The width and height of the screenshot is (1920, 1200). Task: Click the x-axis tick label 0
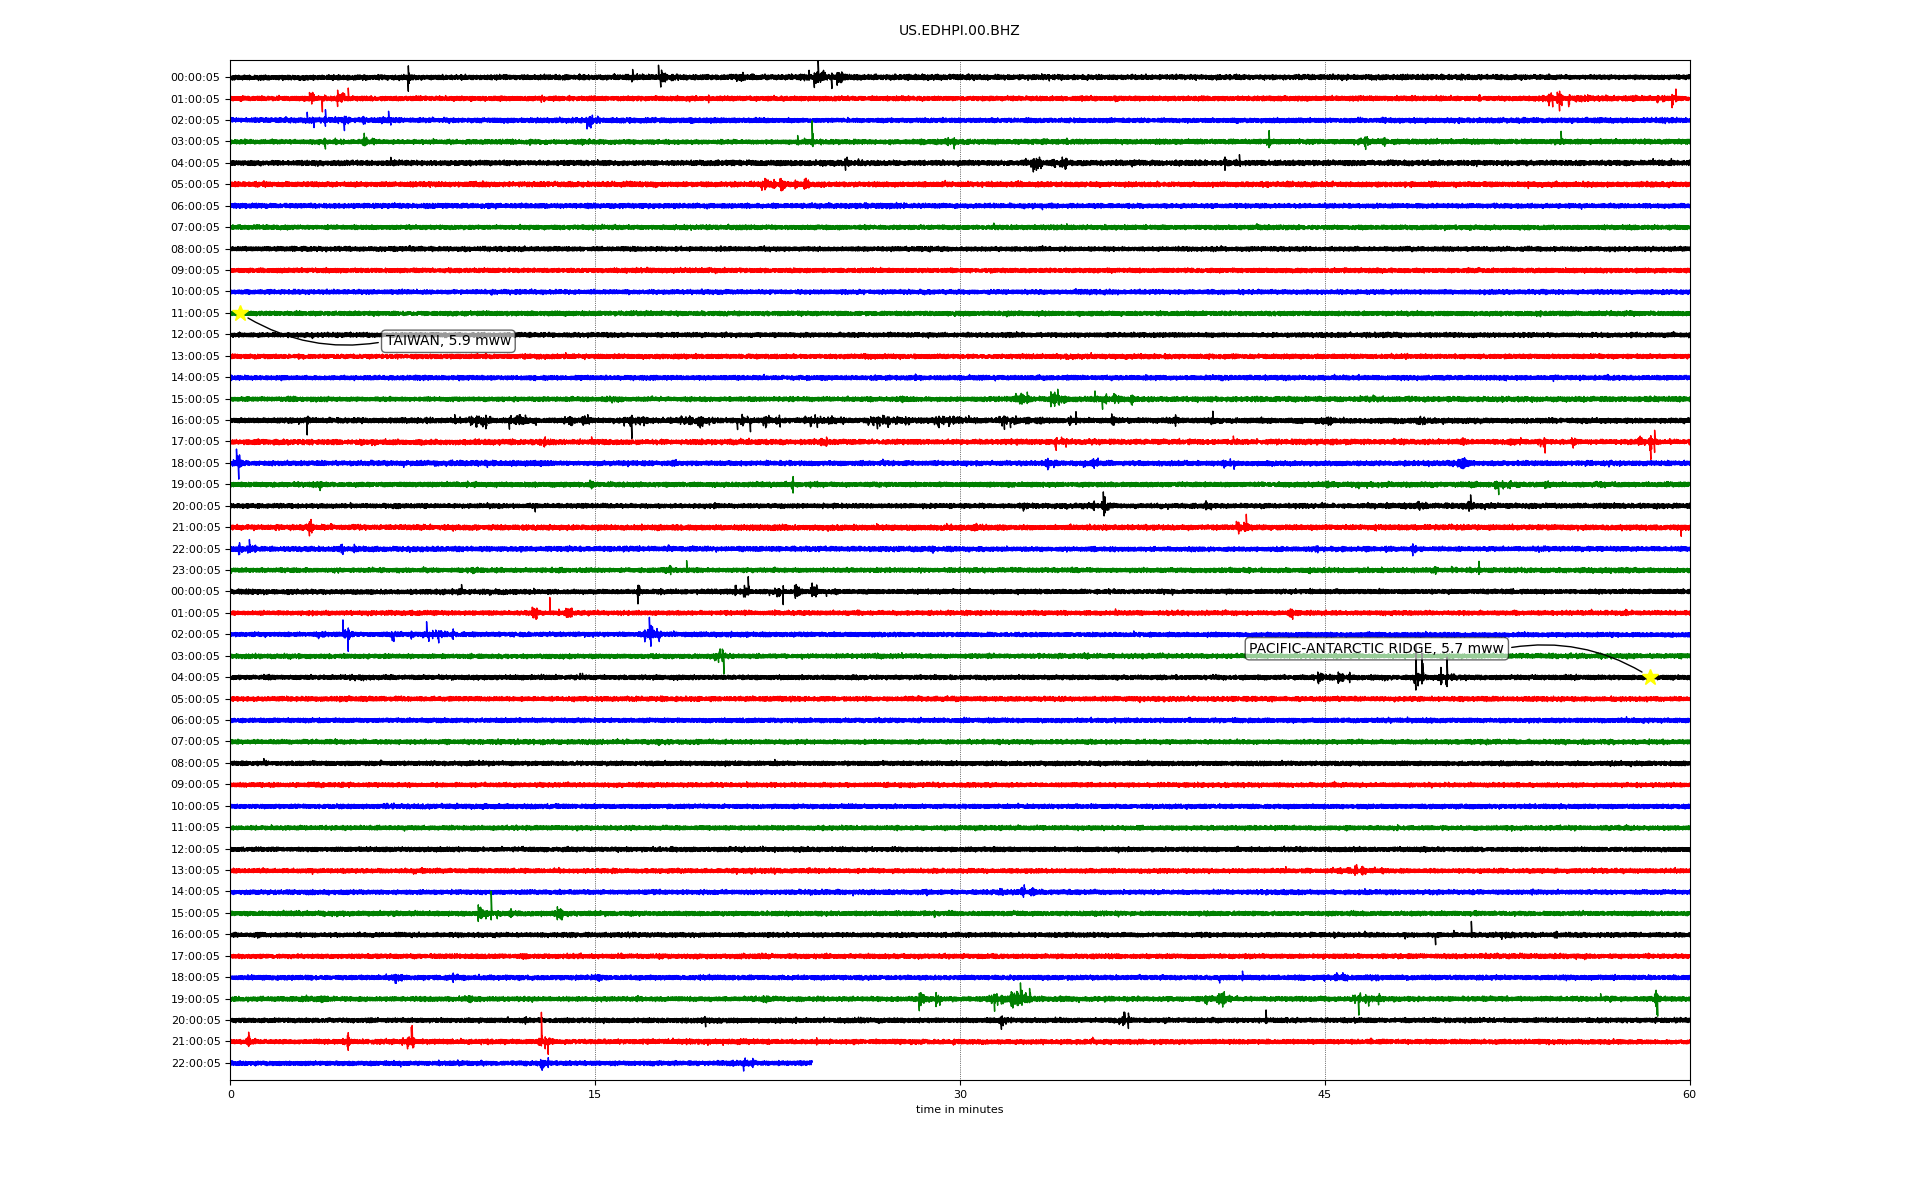click(x=231, y=1094)
